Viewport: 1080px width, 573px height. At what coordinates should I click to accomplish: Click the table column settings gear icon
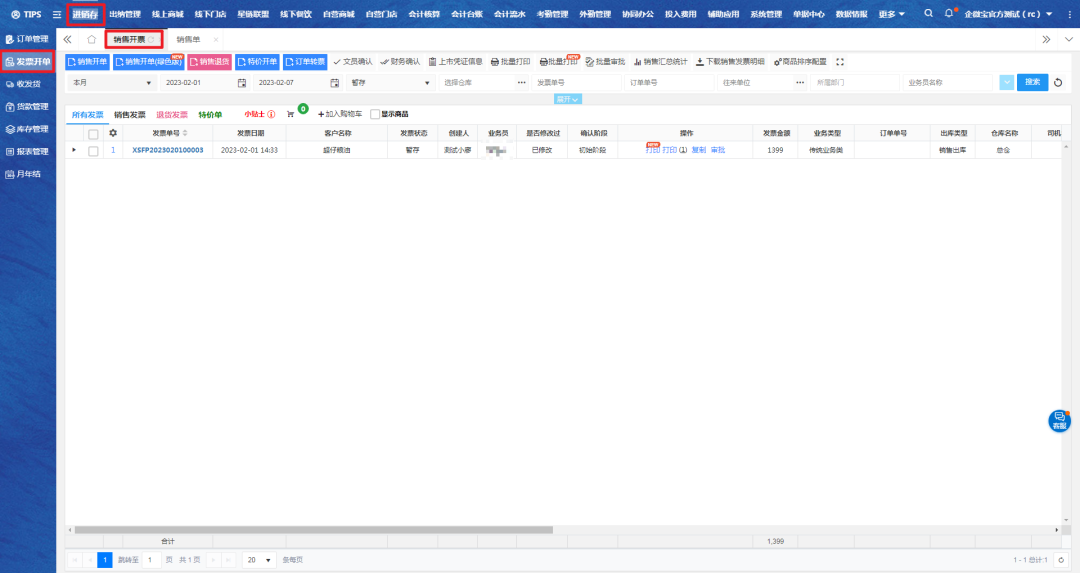click(x=113, y=133)
